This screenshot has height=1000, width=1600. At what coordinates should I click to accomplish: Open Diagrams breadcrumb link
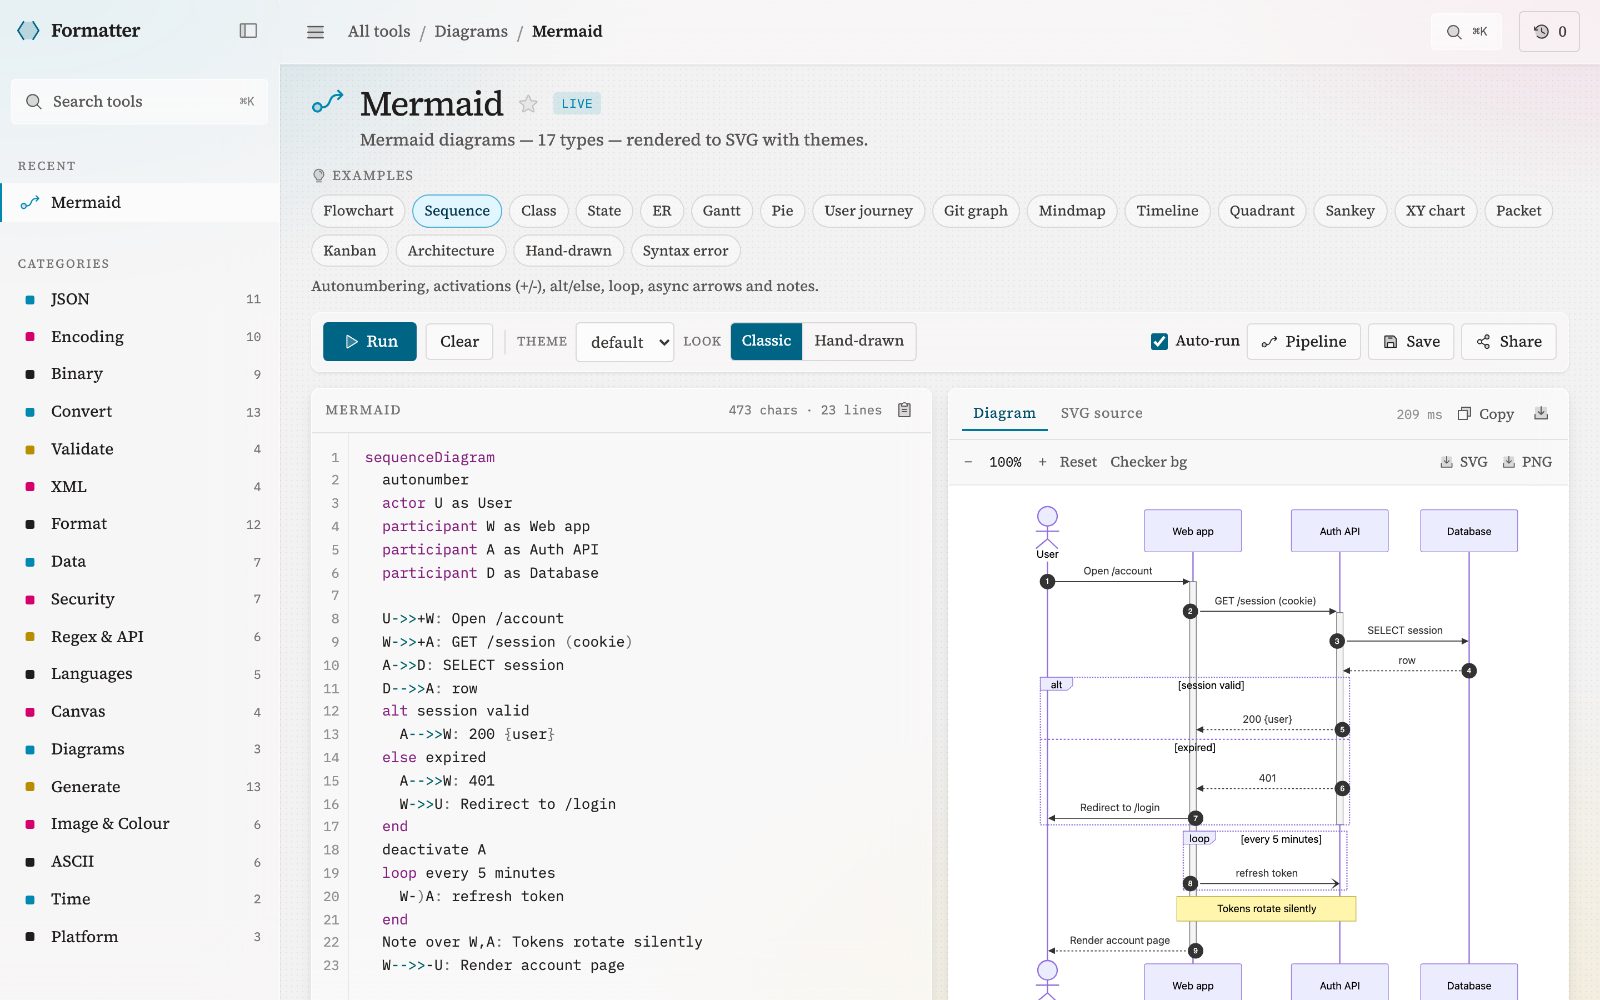tap(471, 32)
